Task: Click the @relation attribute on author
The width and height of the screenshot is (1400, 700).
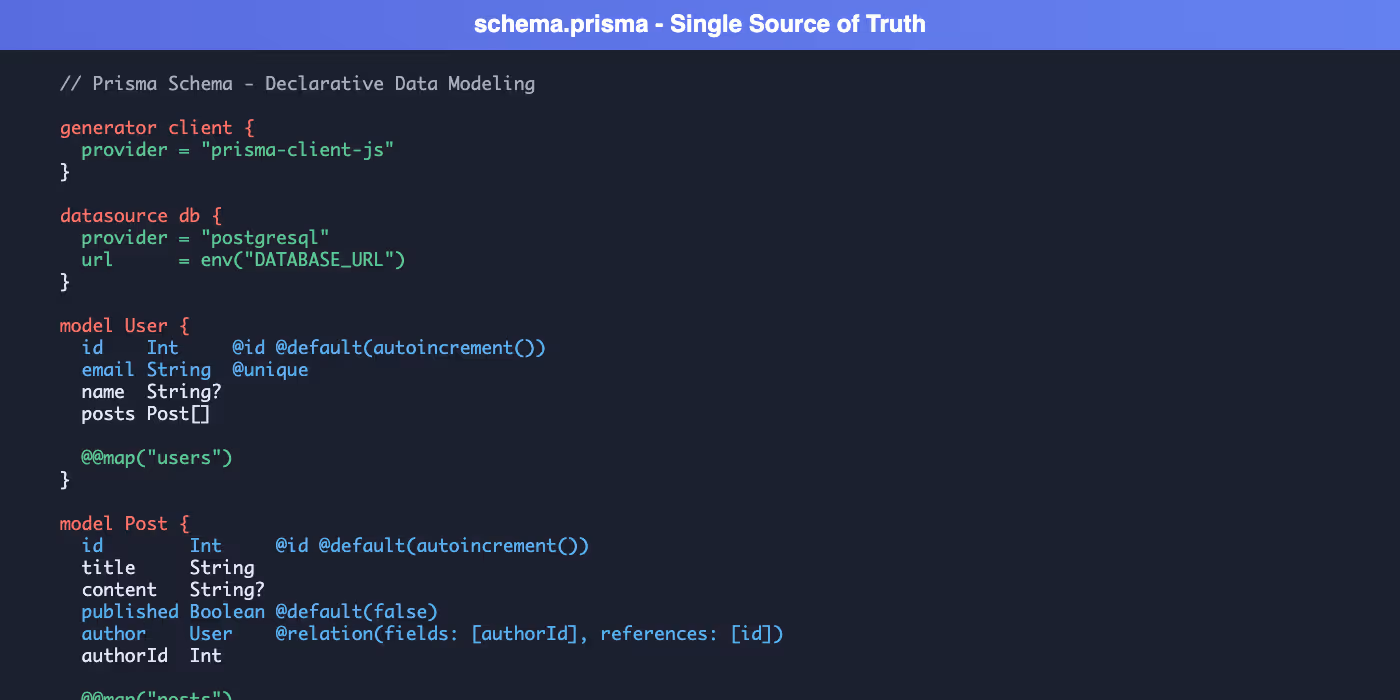Action: pos(529,634)
